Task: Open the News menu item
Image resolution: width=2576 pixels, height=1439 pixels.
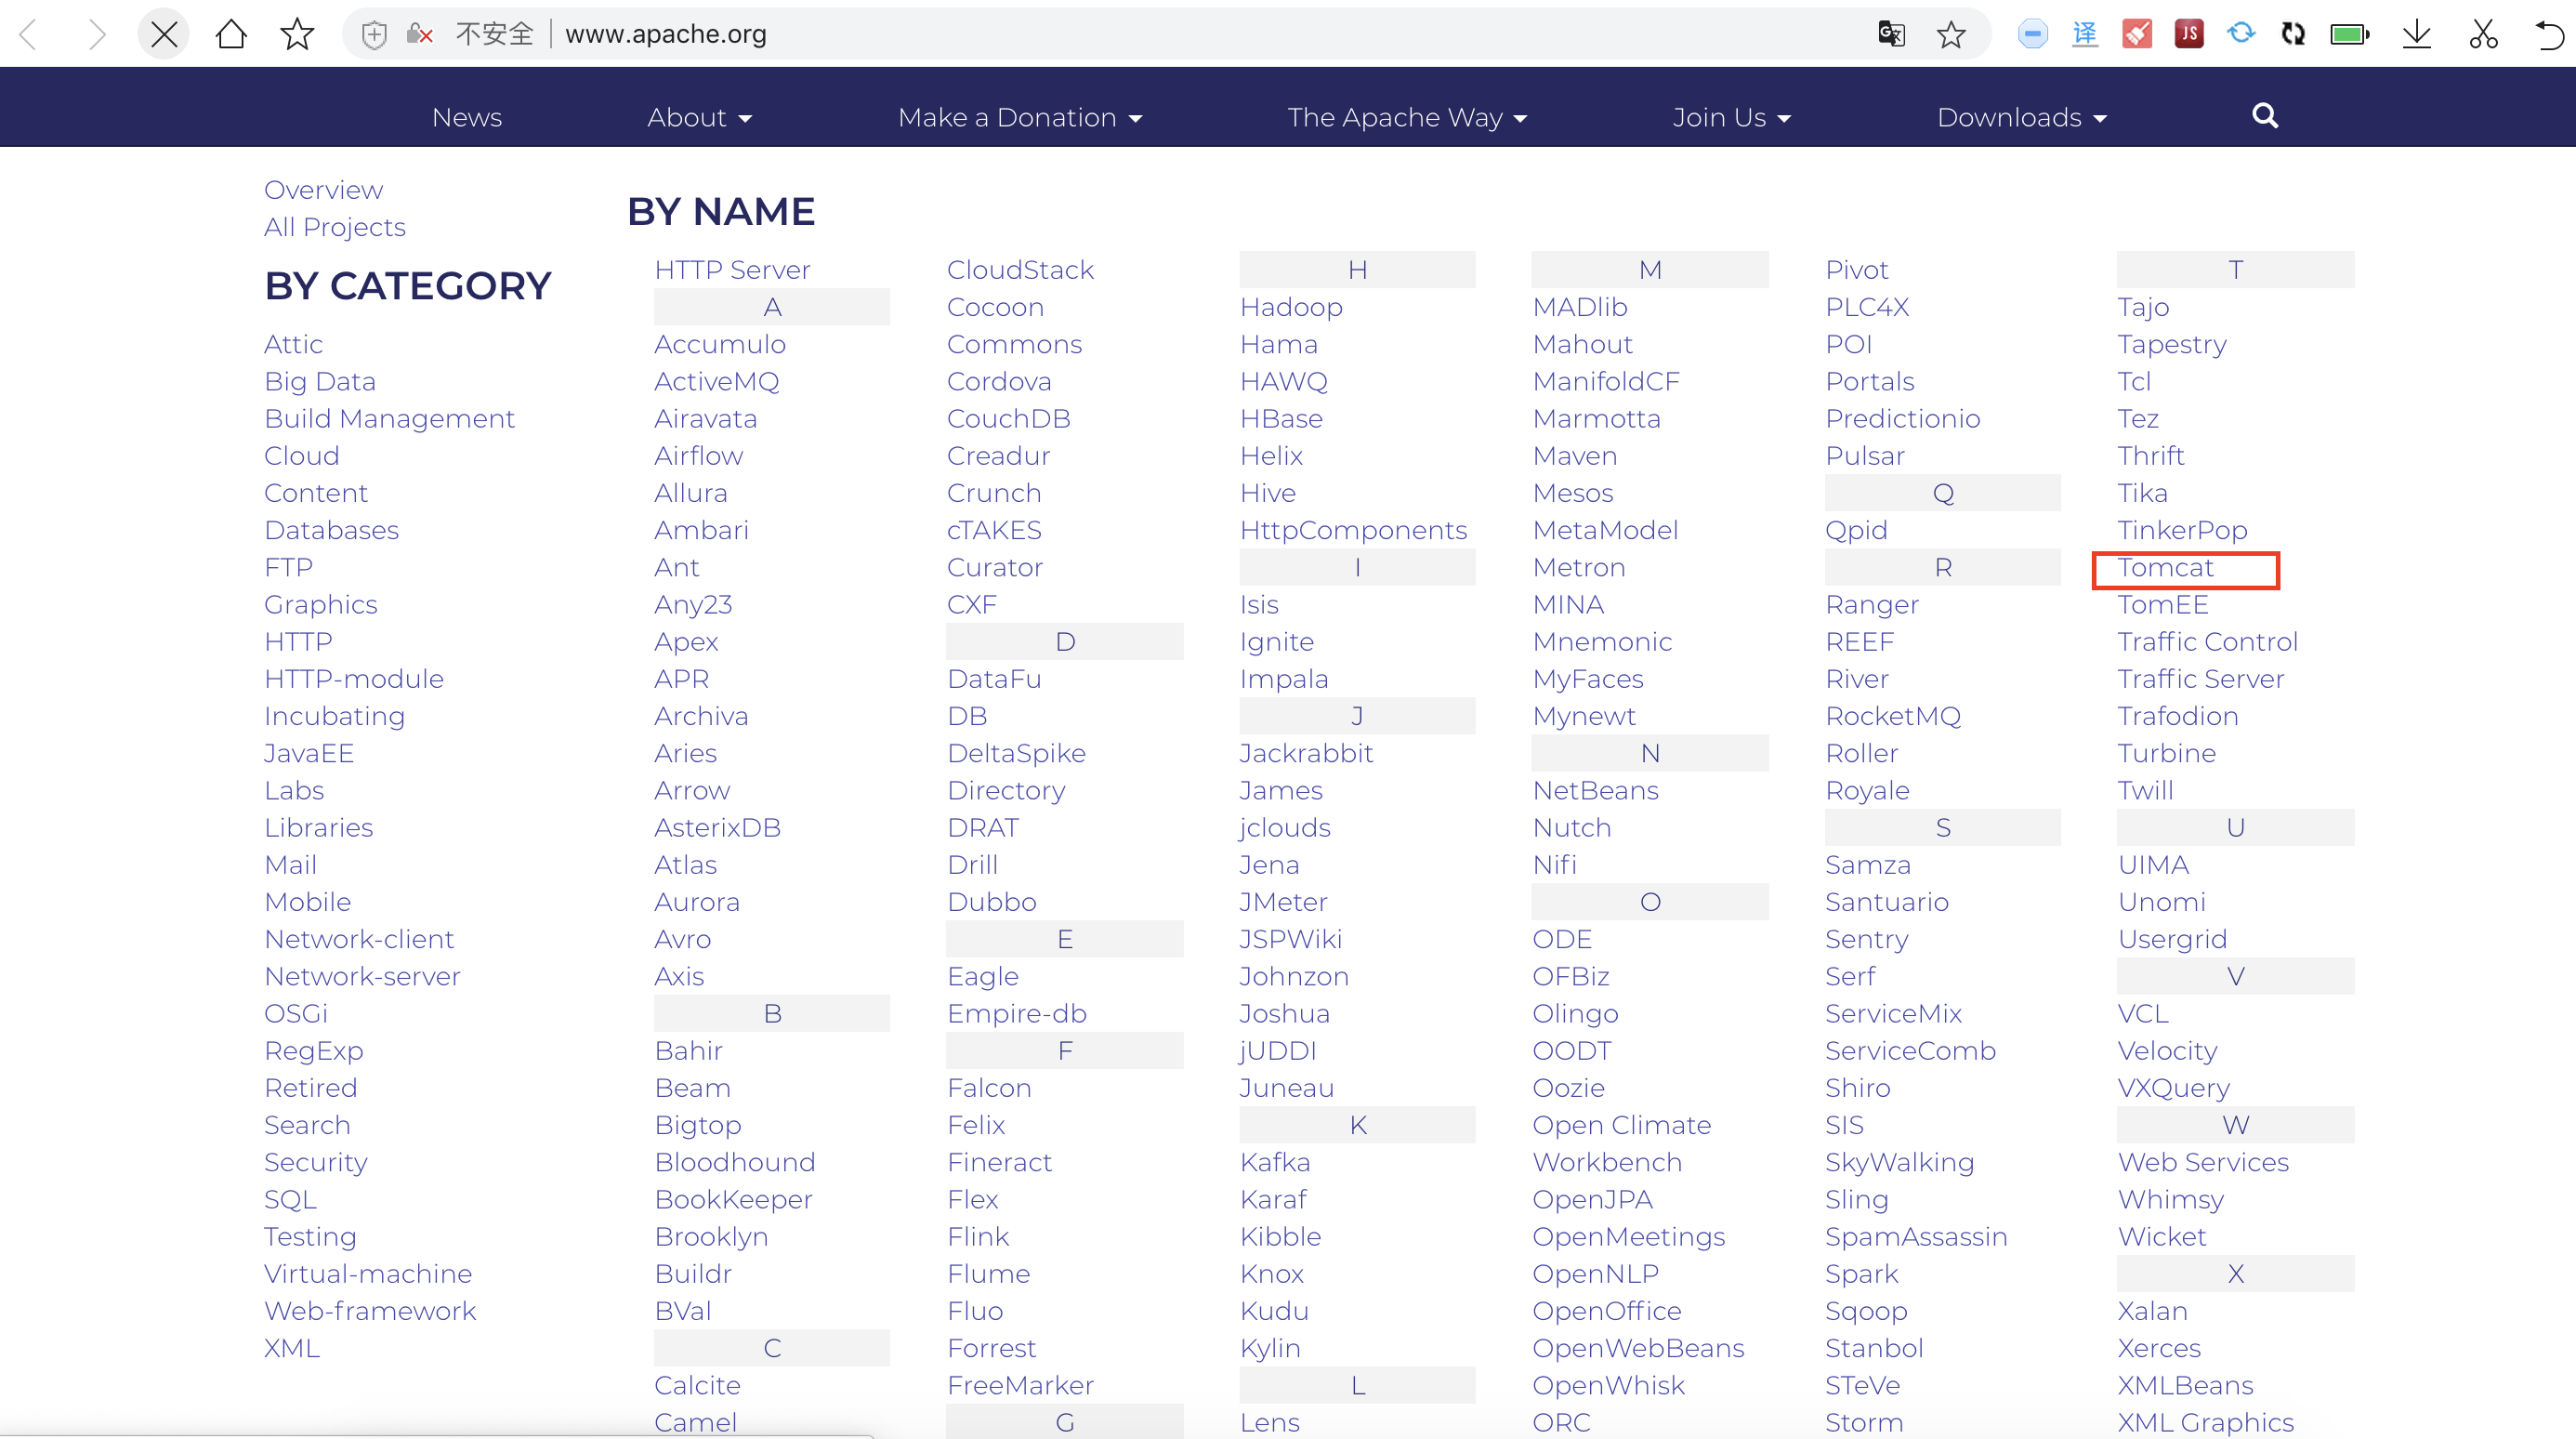Action: pos(467,117)
